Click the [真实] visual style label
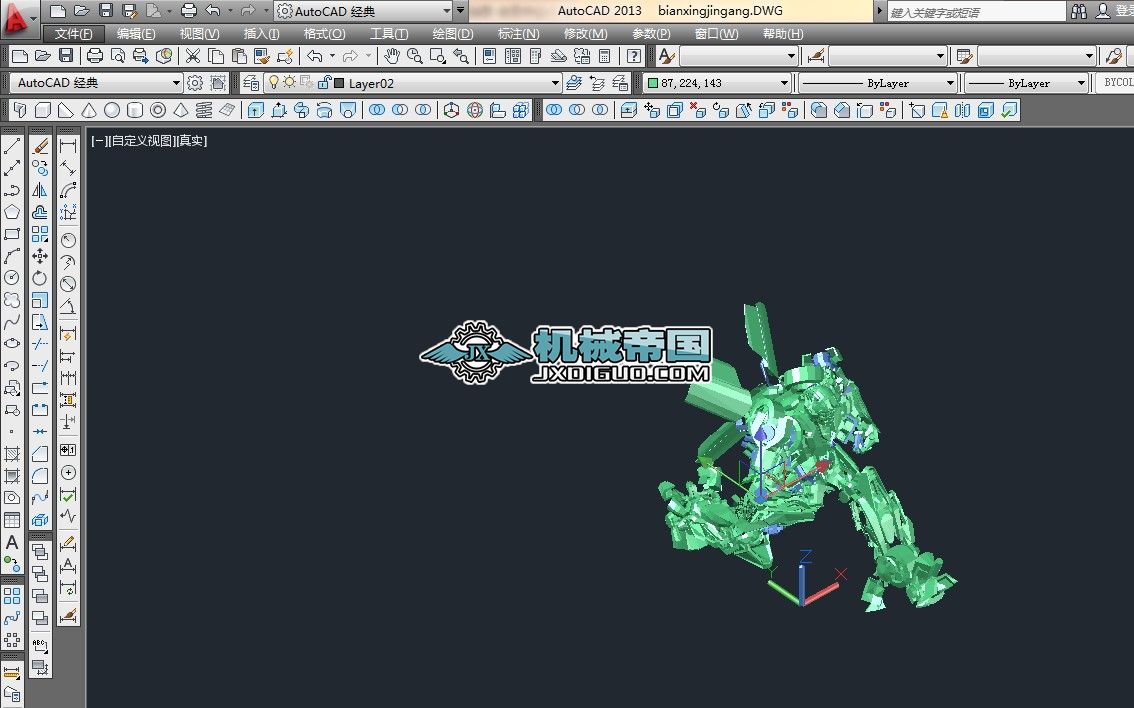The height and width of the screenshot is (708, 1134). [192, 140]
